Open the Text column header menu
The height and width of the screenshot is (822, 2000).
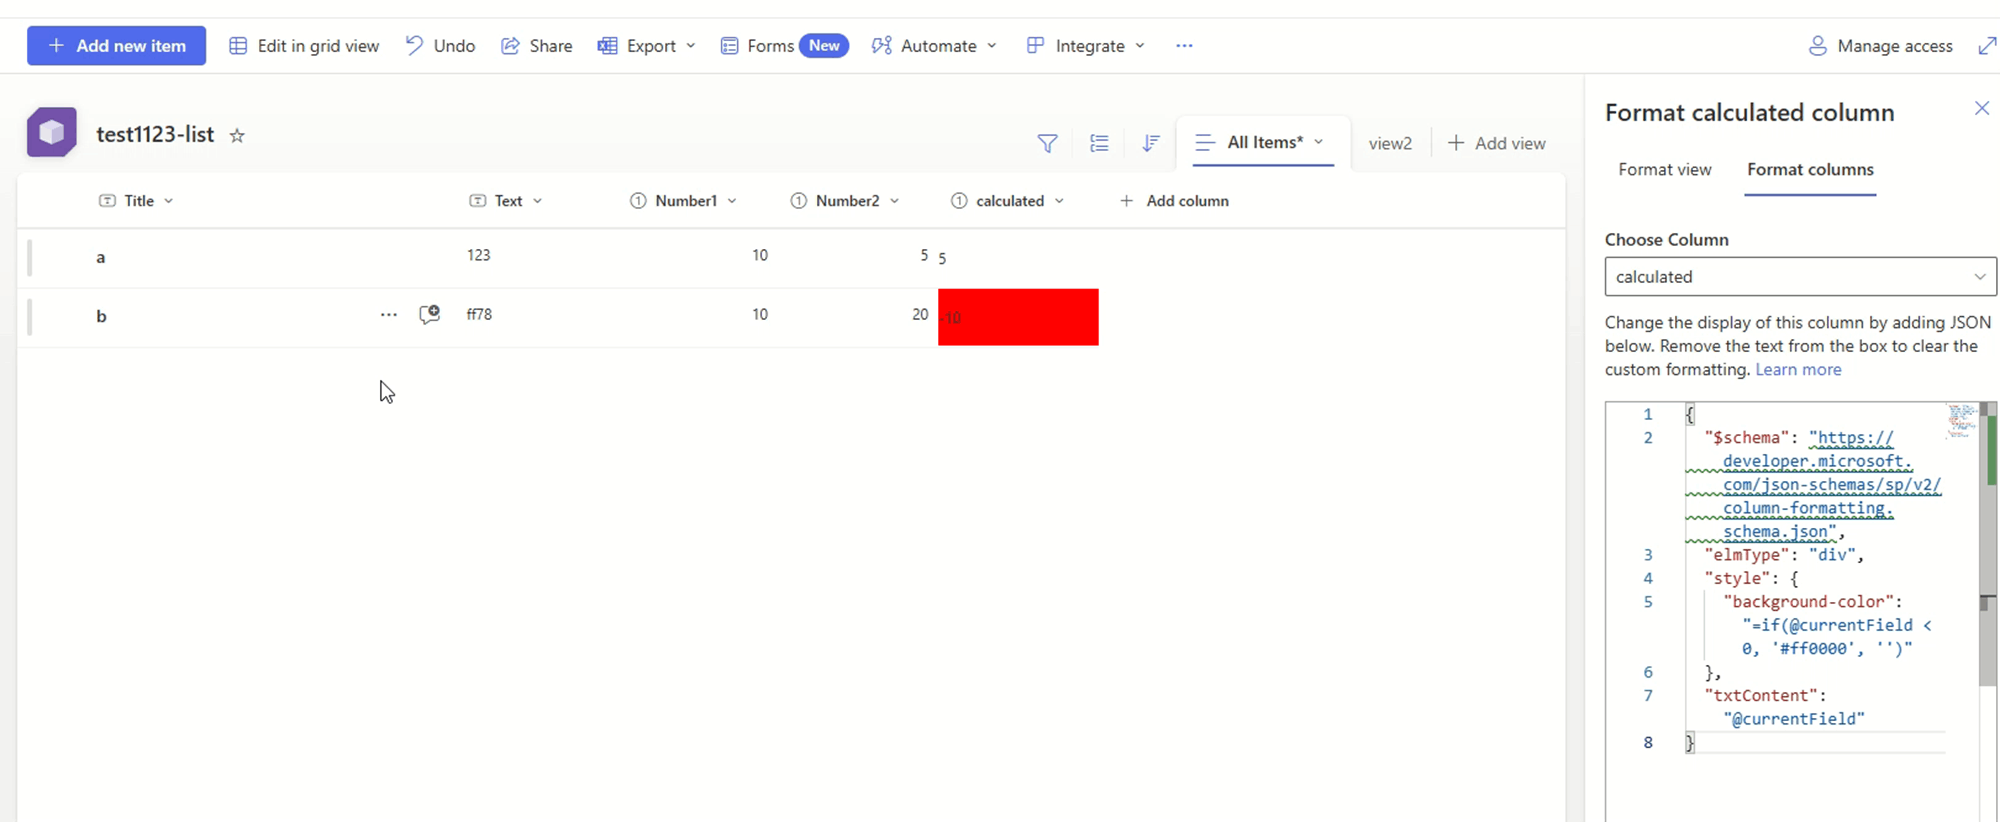[x=506, y=201]
